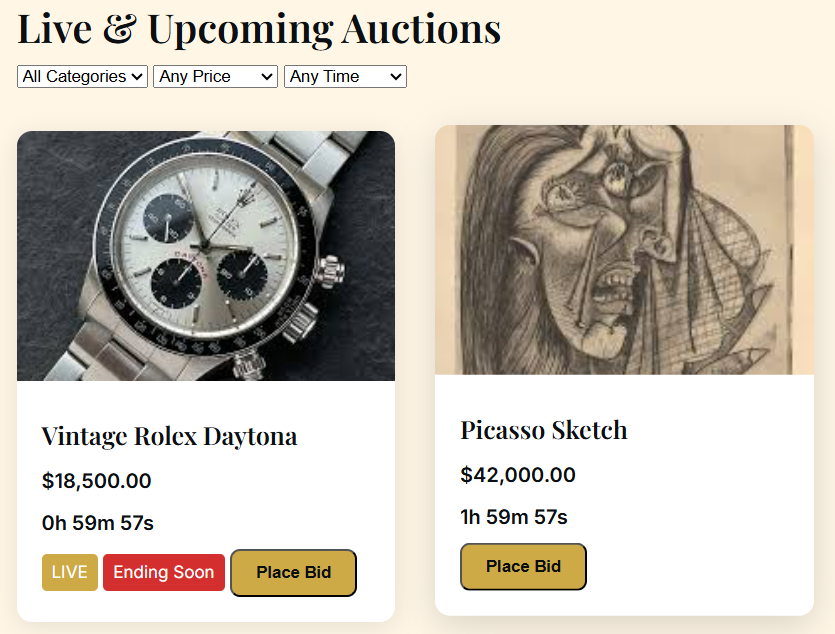Open the Picasso Sketch listing title

[x=543, y=430]
